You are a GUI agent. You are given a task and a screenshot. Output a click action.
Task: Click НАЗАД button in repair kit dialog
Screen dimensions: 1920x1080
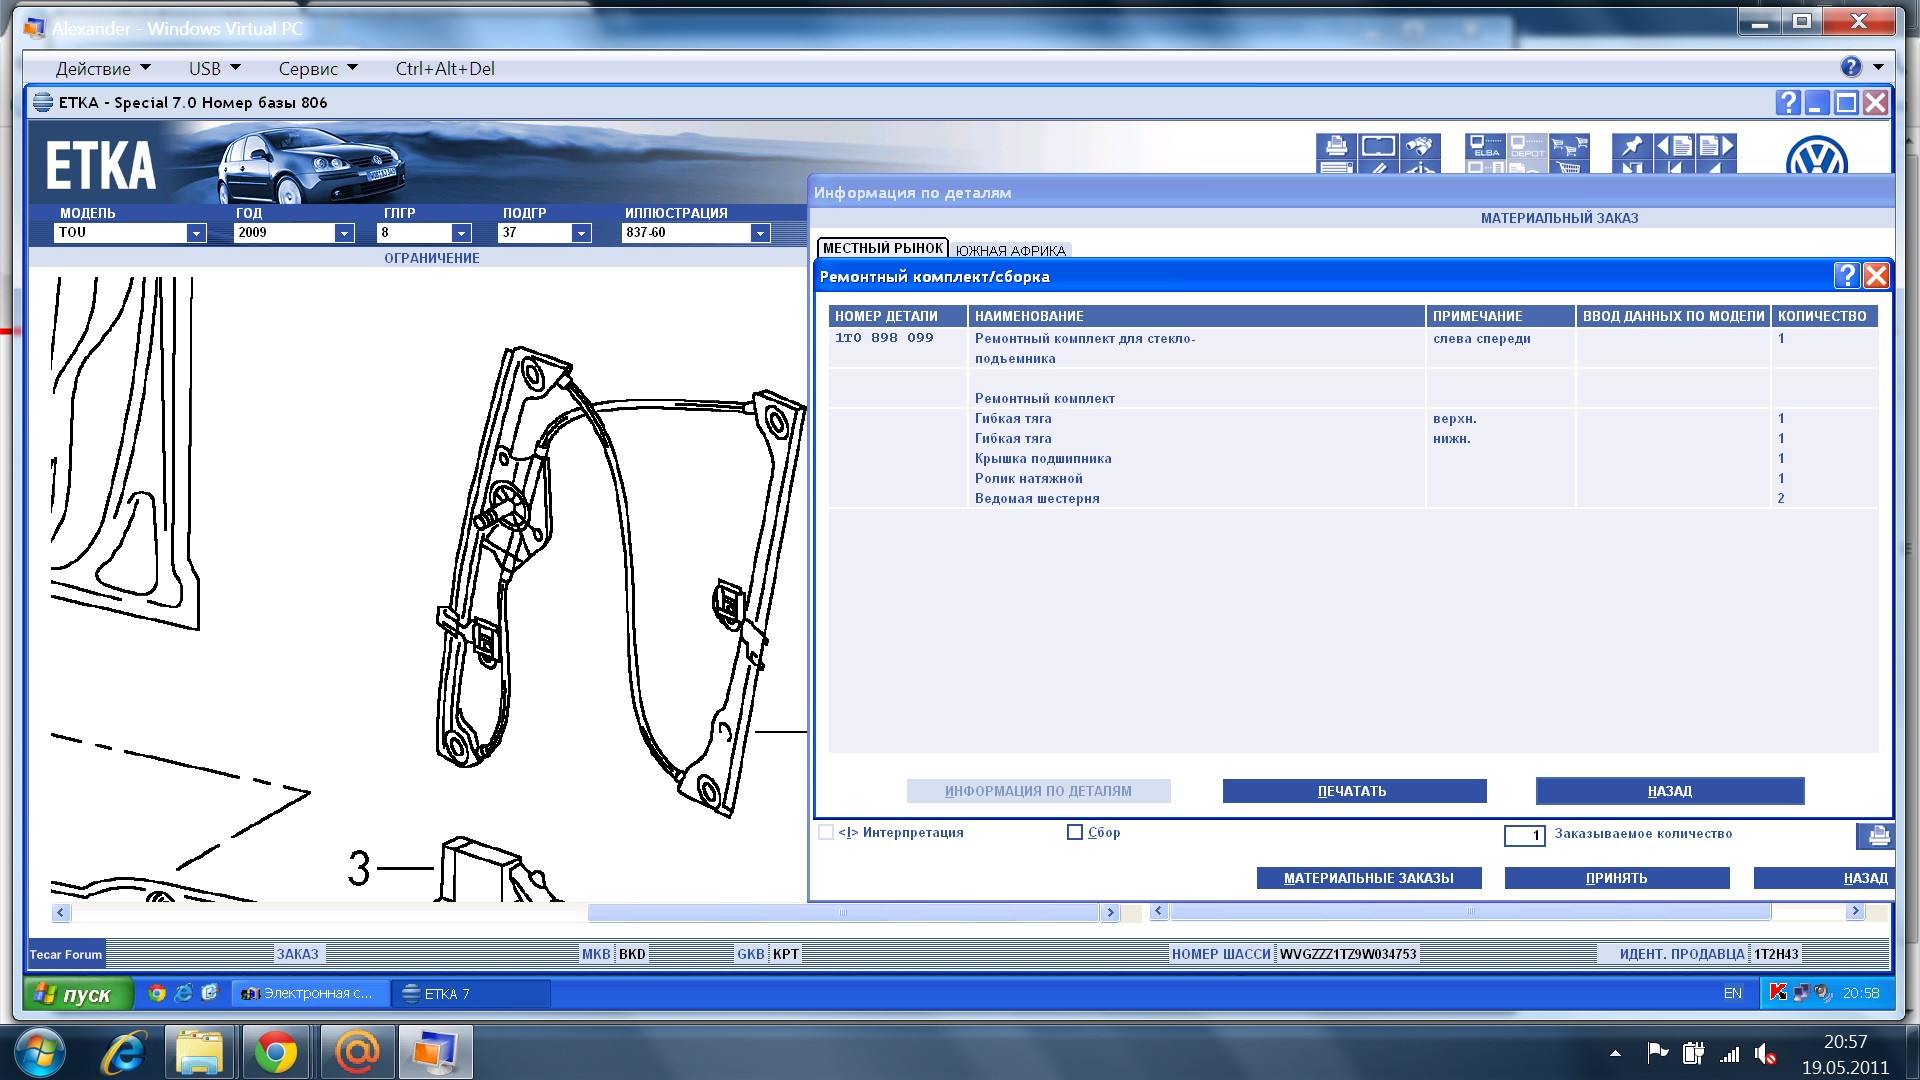(1670, 791)
